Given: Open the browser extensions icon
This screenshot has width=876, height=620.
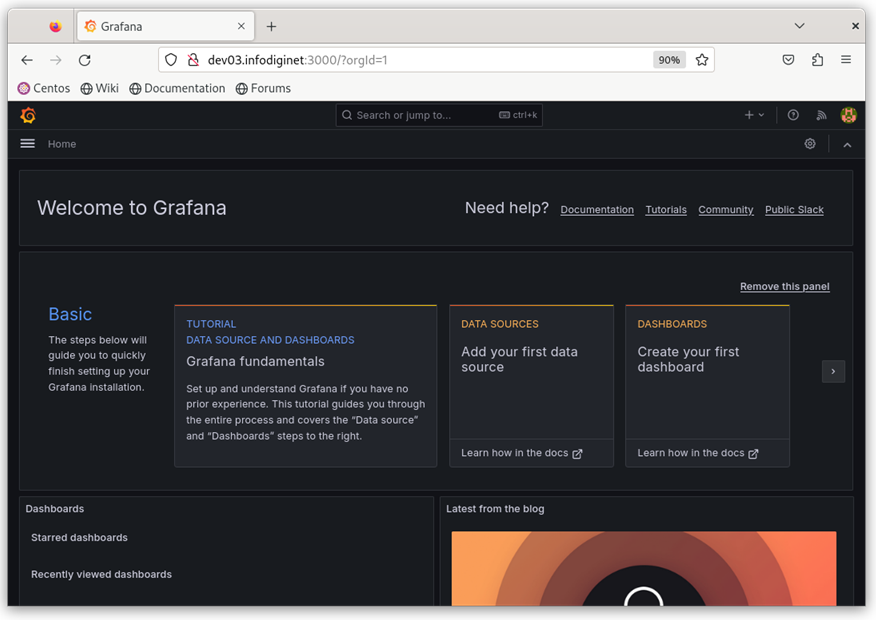Looking at the screenshot, I should (x=817, y=60).
